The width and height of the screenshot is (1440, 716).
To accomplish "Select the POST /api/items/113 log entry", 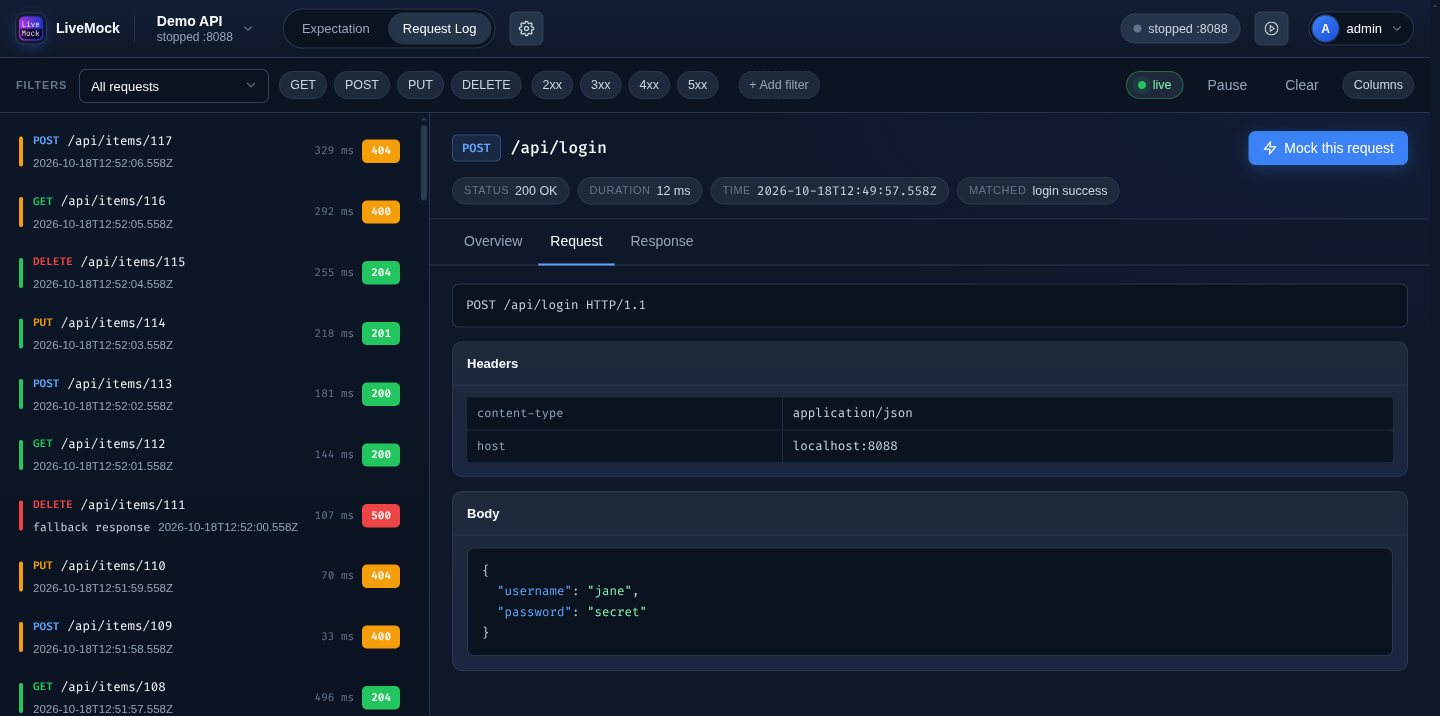I will (210, 394).
